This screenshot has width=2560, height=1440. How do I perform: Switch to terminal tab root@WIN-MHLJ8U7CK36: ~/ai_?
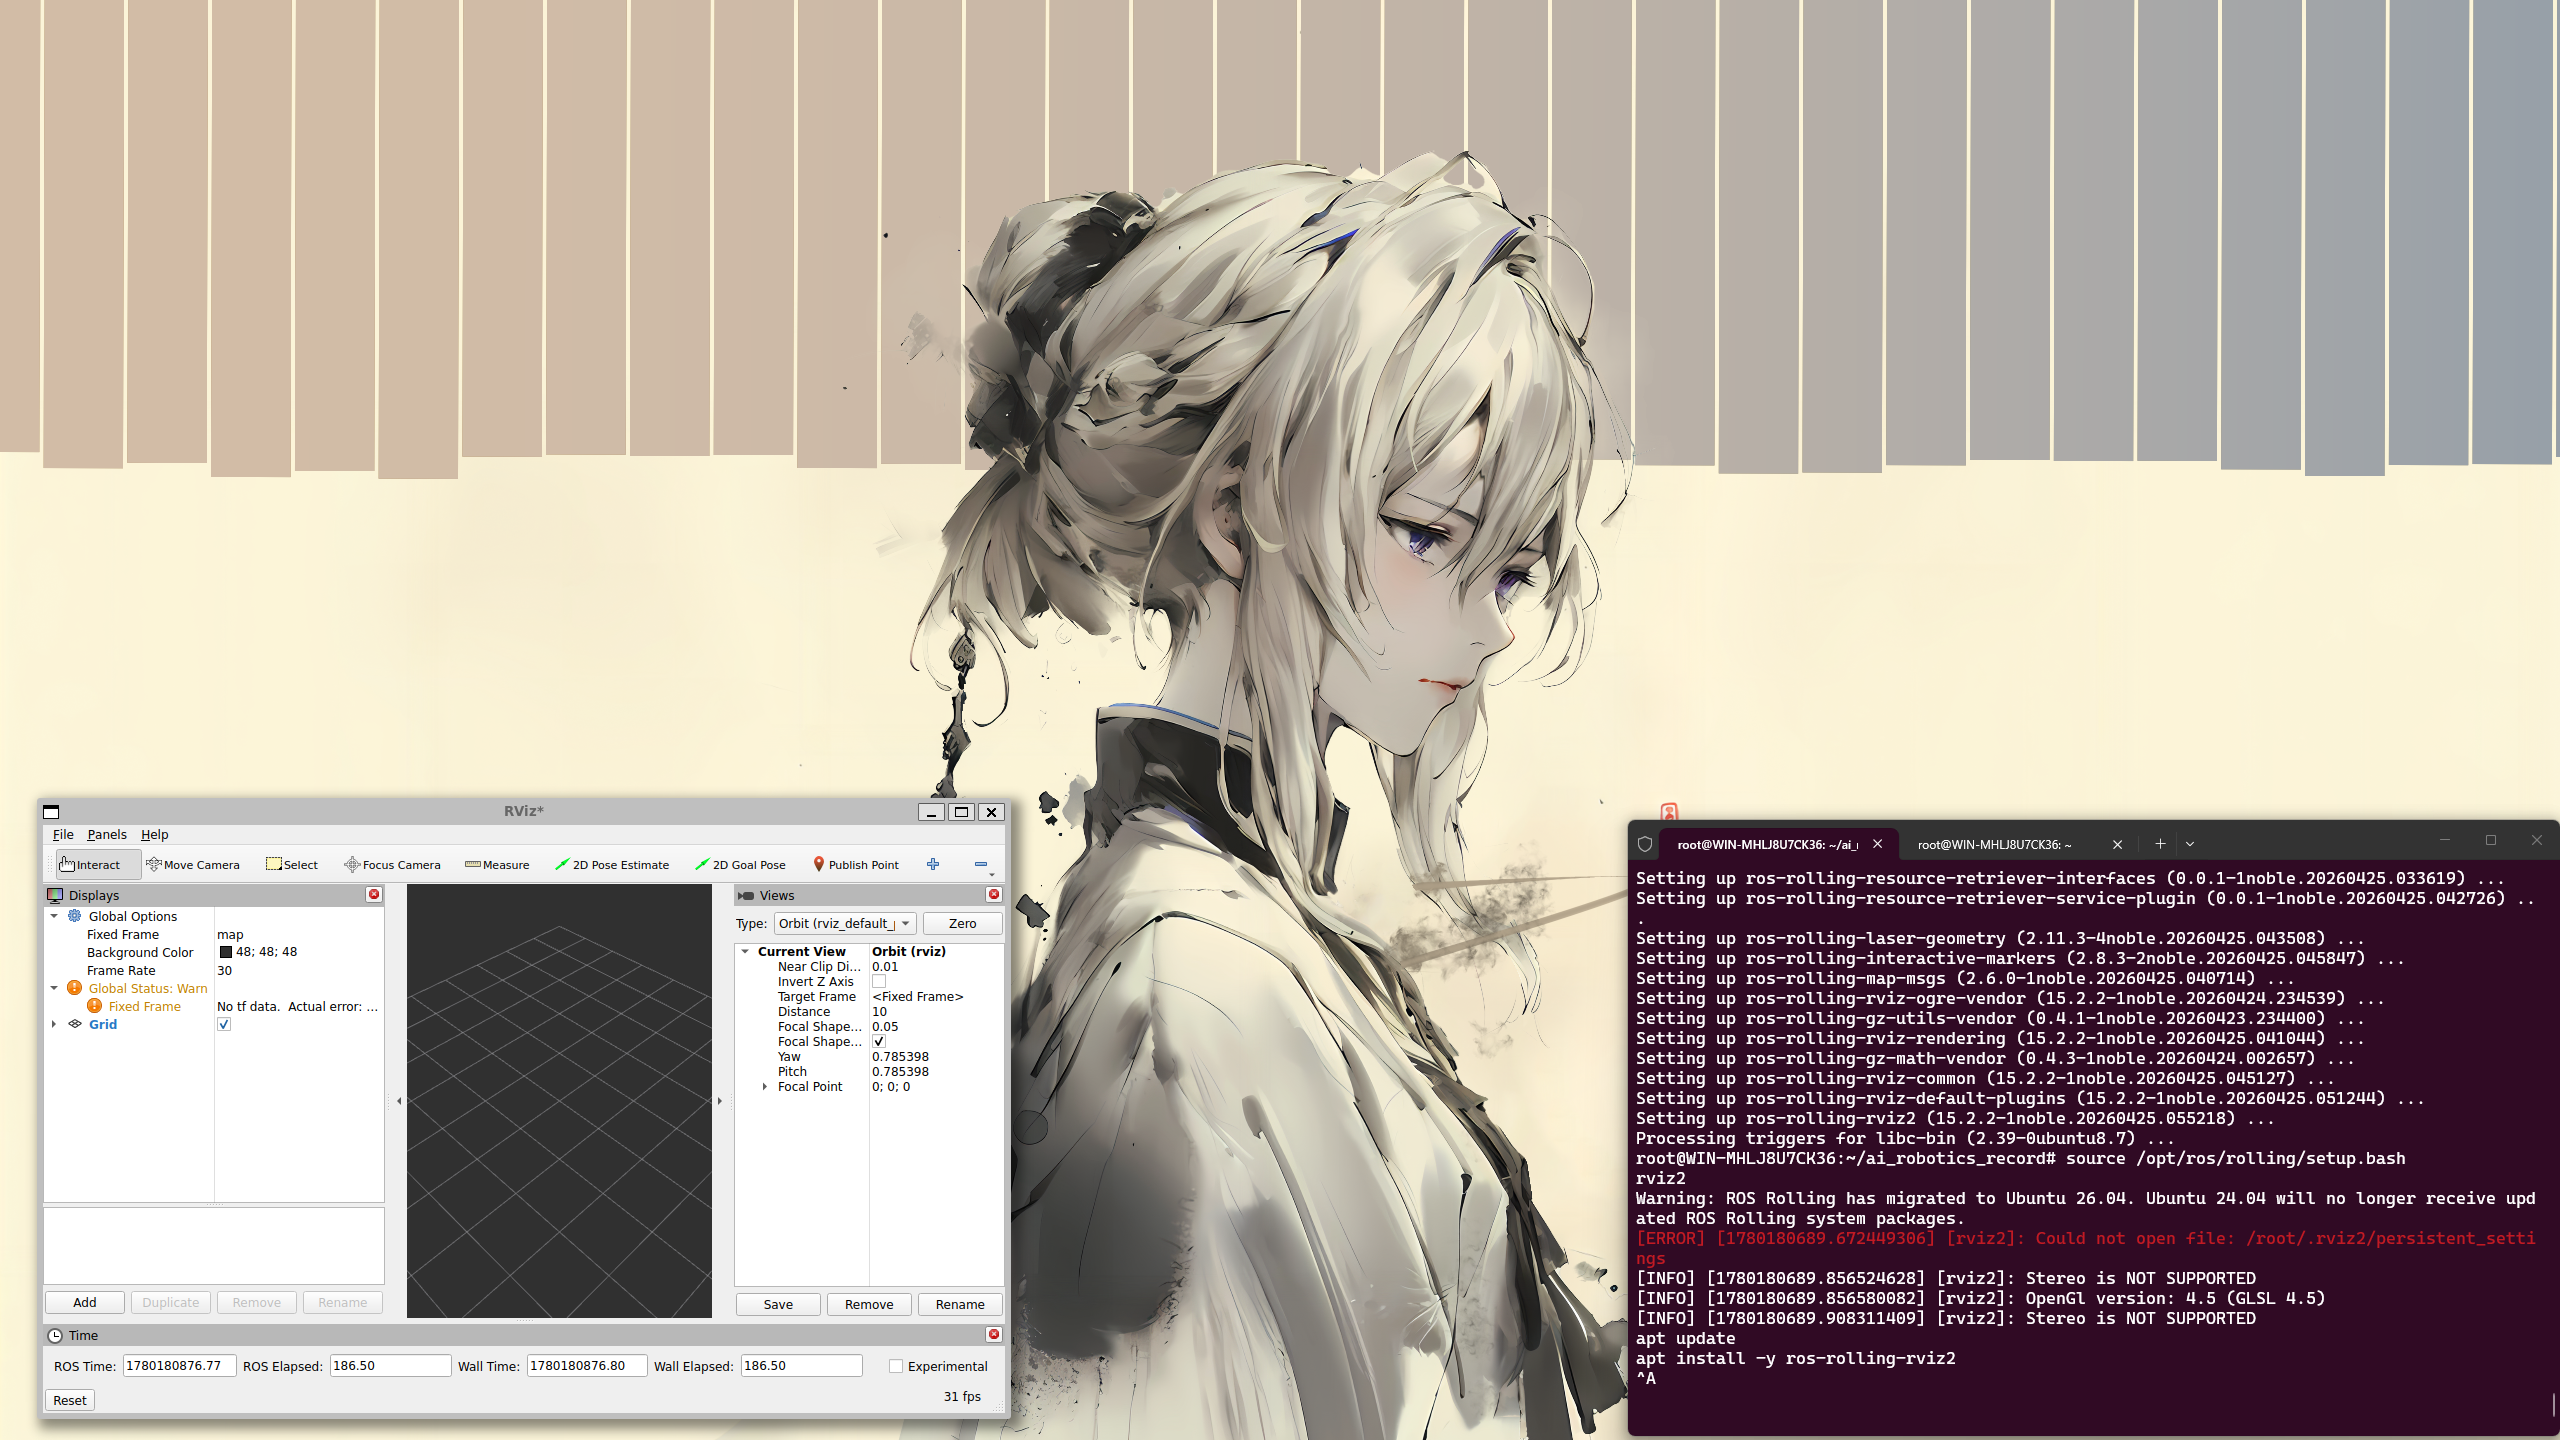[x=1767, y=844]
